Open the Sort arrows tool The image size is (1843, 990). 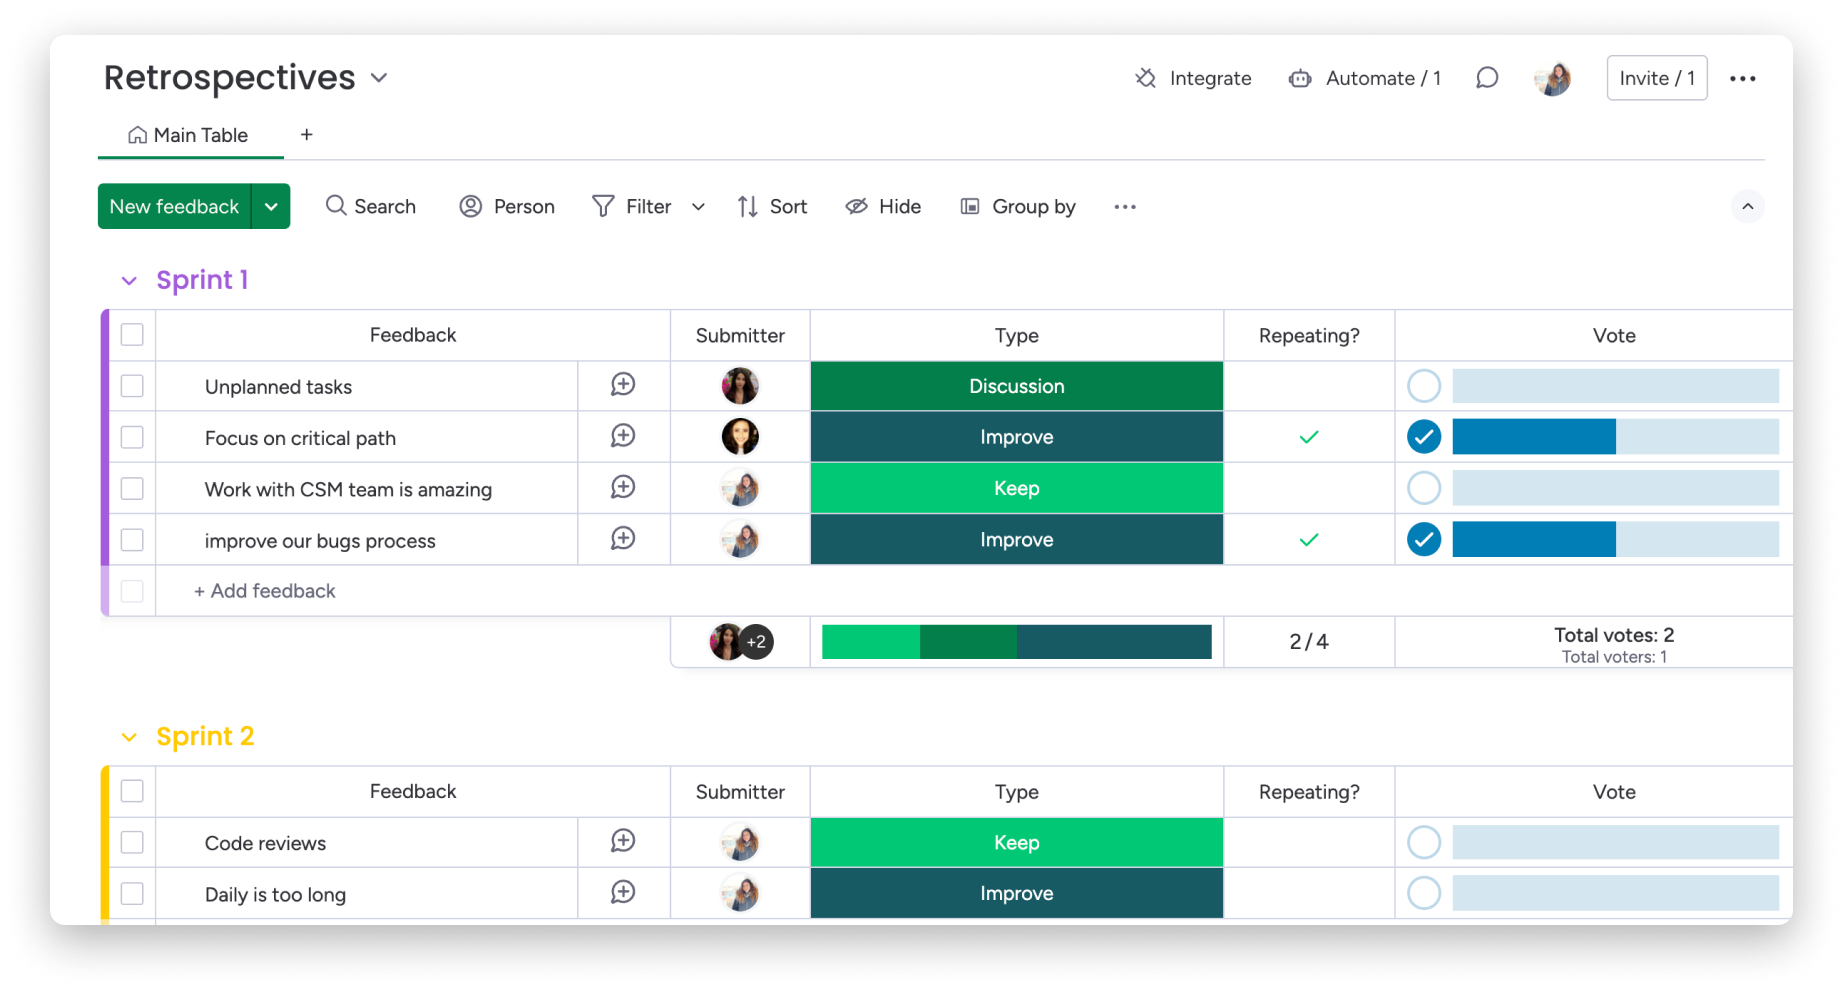point(747,206)
